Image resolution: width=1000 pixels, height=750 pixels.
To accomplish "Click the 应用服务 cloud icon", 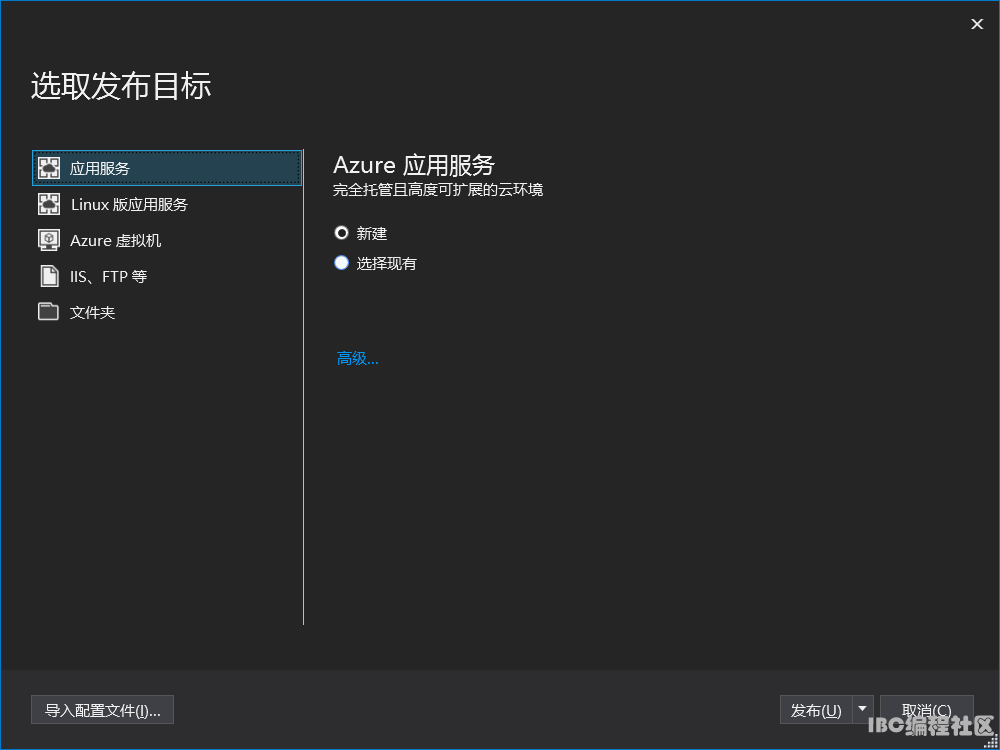I will coord(49,168).
